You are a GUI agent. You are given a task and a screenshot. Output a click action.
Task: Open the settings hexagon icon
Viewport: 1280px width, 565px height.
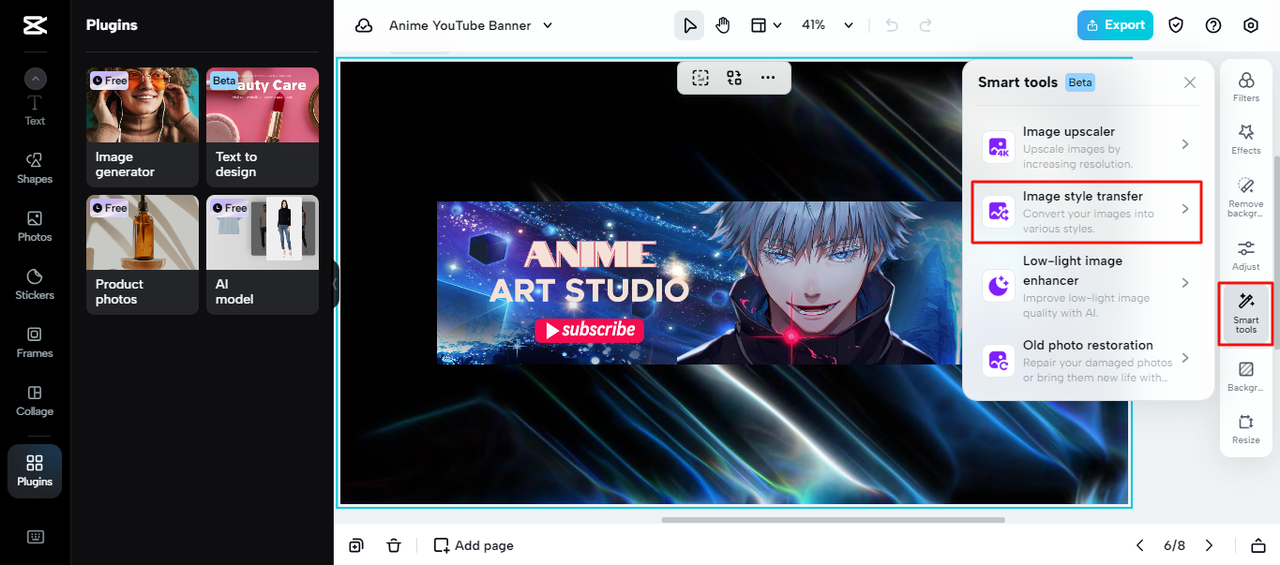1251,25
